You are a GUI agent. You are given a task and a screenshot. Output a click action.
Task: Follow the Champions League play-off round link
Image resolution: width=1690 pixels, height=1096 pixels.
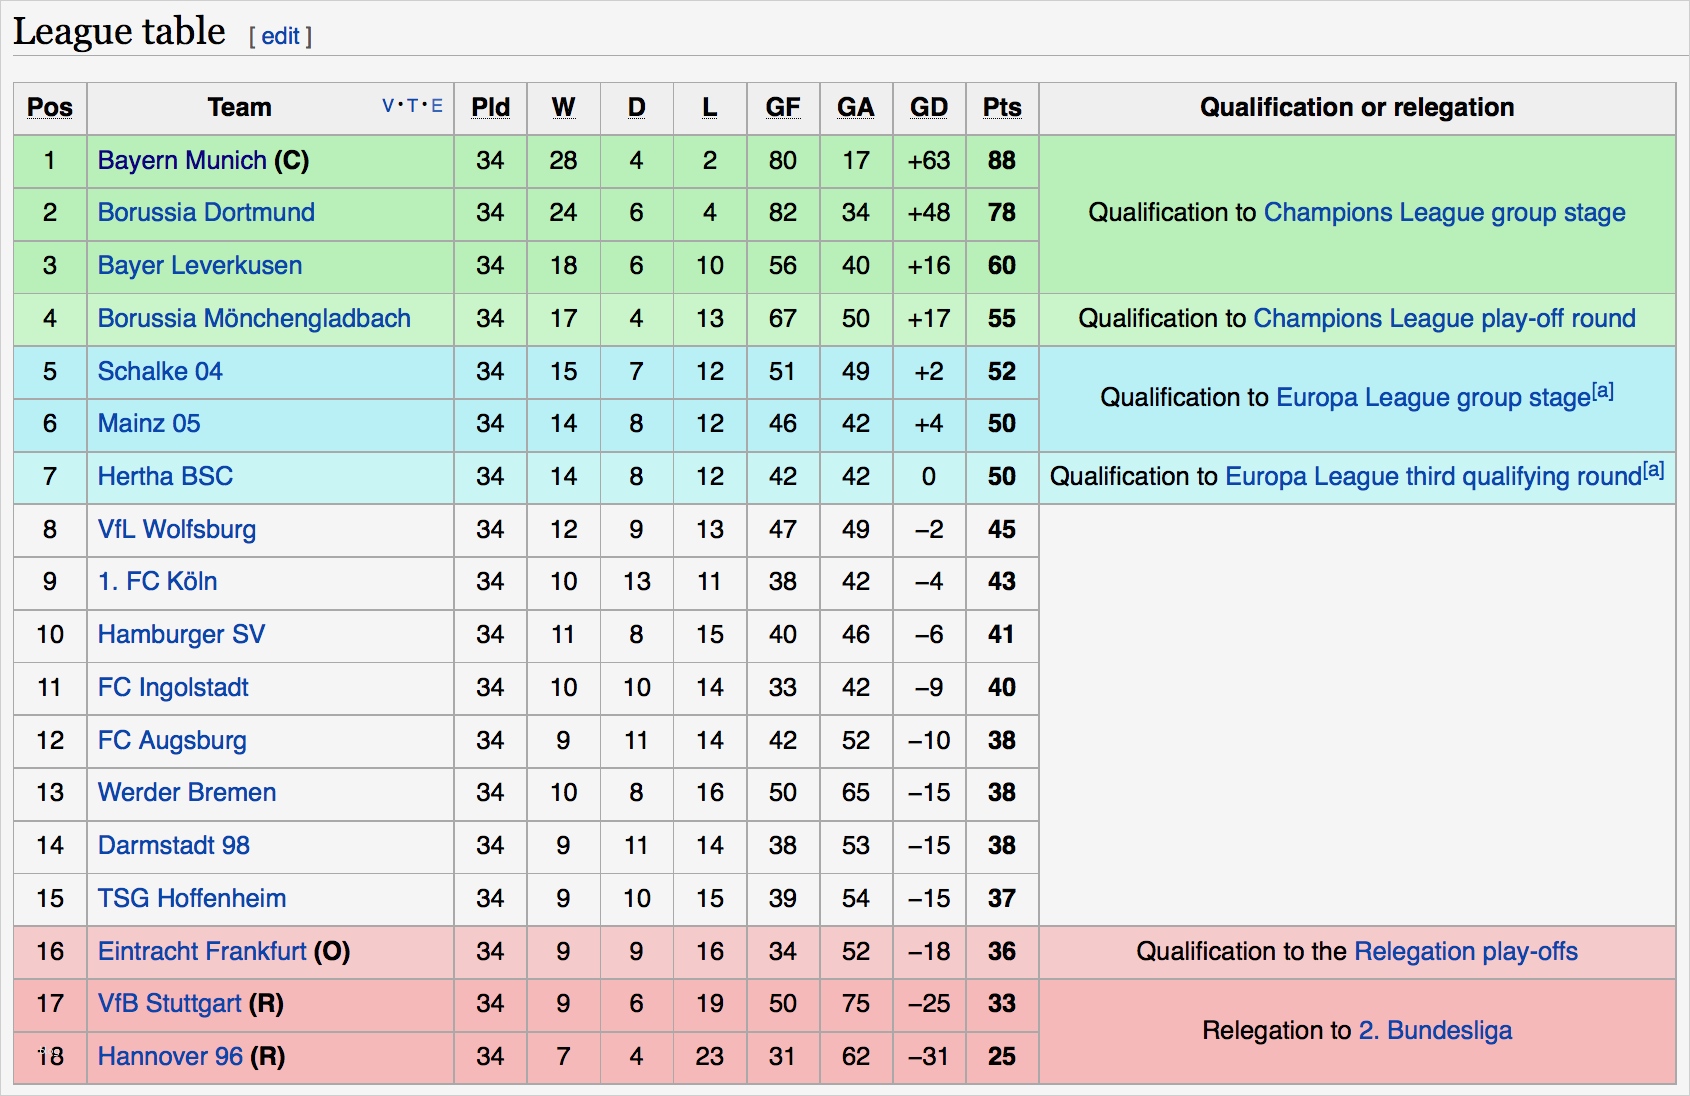click(1444, 318)
